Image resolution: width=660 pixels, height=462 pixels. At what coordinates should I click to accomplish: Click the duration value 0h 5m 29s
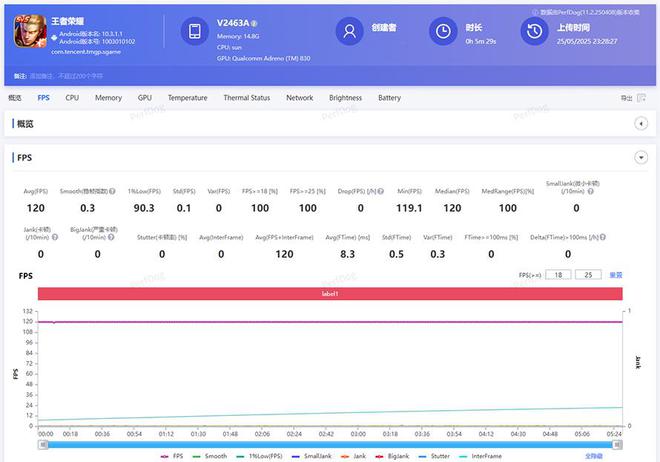click(x=481, y=41)
